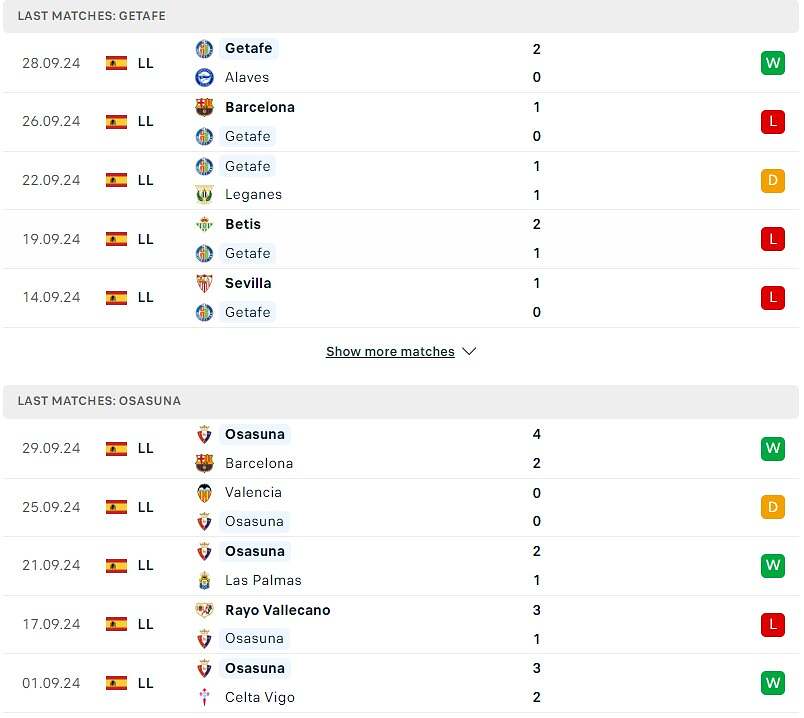804x718 pixels.
Task: Click the green W badge for Getafe-Alaves
Action: pyautogui.click(x=772, y=63)
